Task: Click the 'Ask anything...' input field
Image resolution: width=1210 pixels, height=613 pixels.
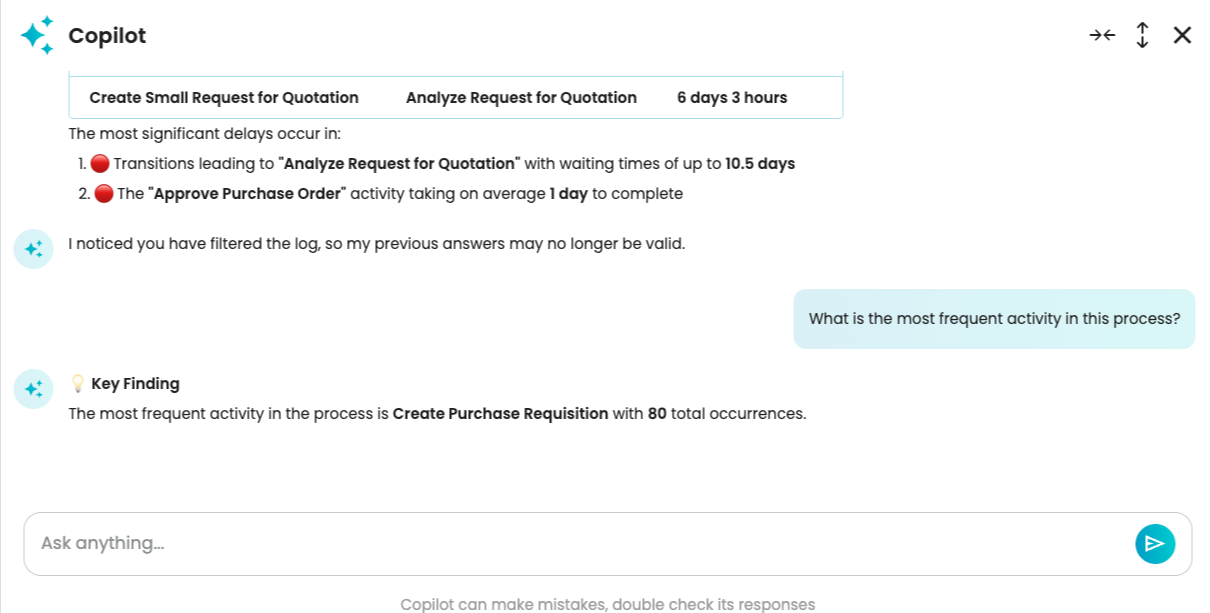Action: (x=580, y=543)
